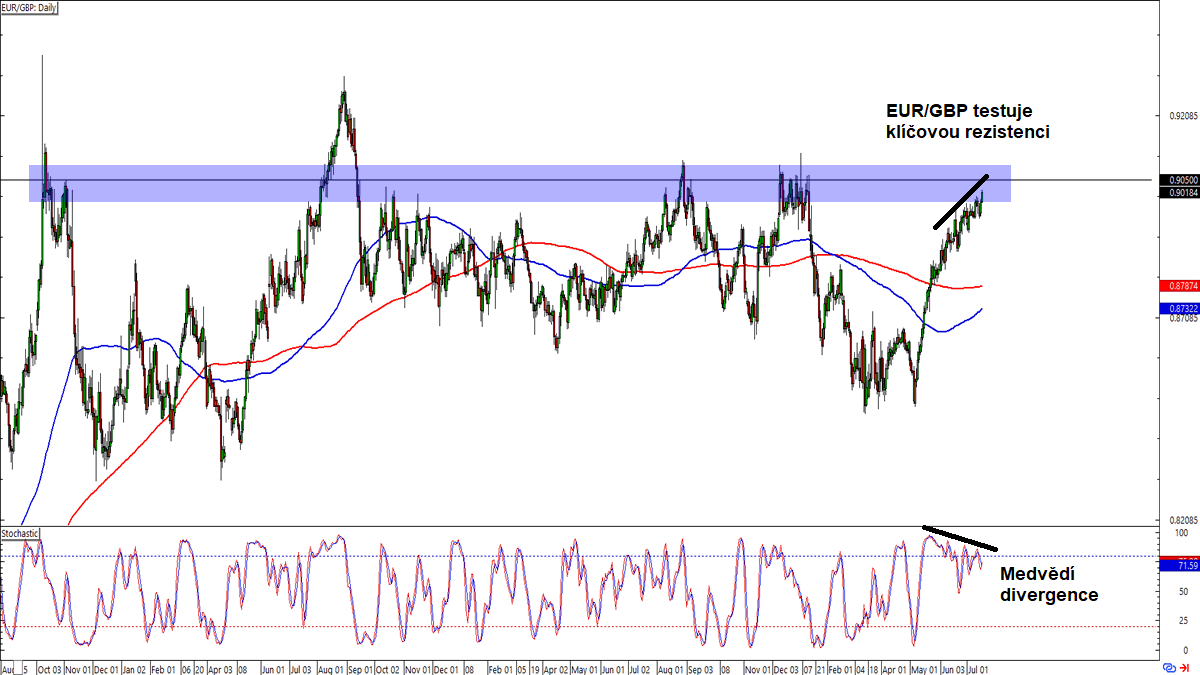Click the Jul 02 date label
Image resolution: width=1200 pixels, height=675 pixels.
tap(640, 668)
